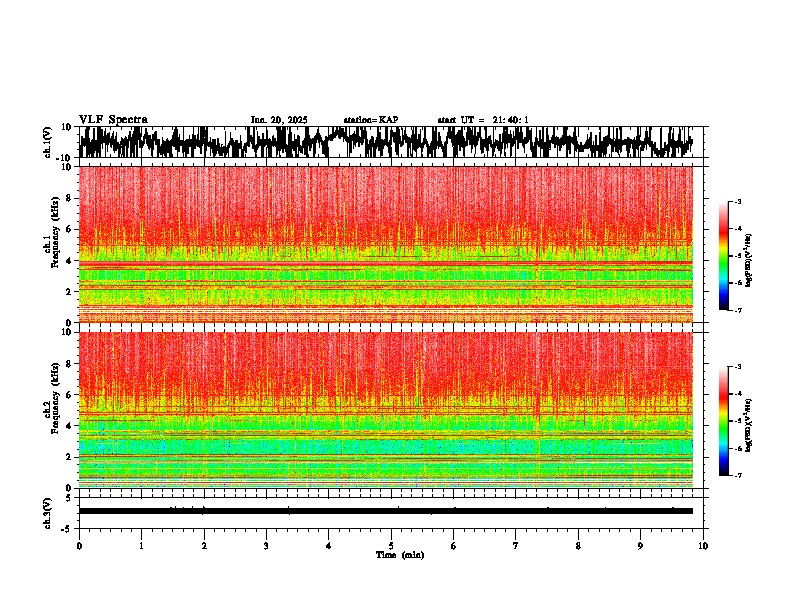Click time axis tick label '0'
Viewport: 792px width, 612px height.
point(79,546)
